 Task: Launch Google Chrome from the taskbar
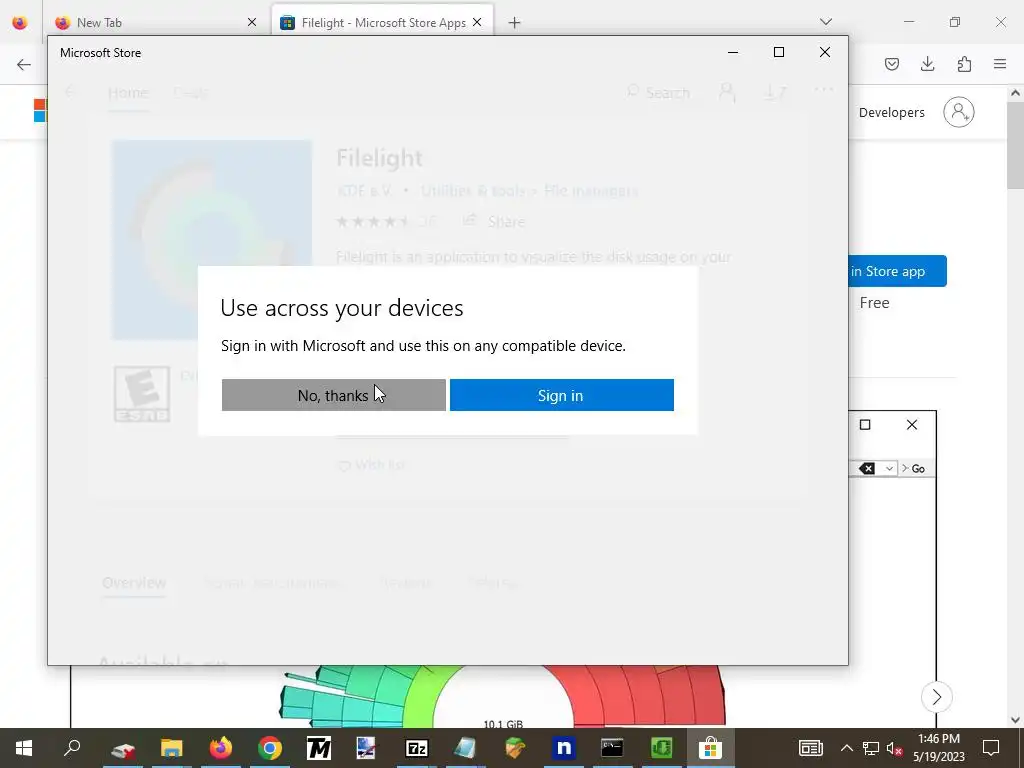click(270, 748)
